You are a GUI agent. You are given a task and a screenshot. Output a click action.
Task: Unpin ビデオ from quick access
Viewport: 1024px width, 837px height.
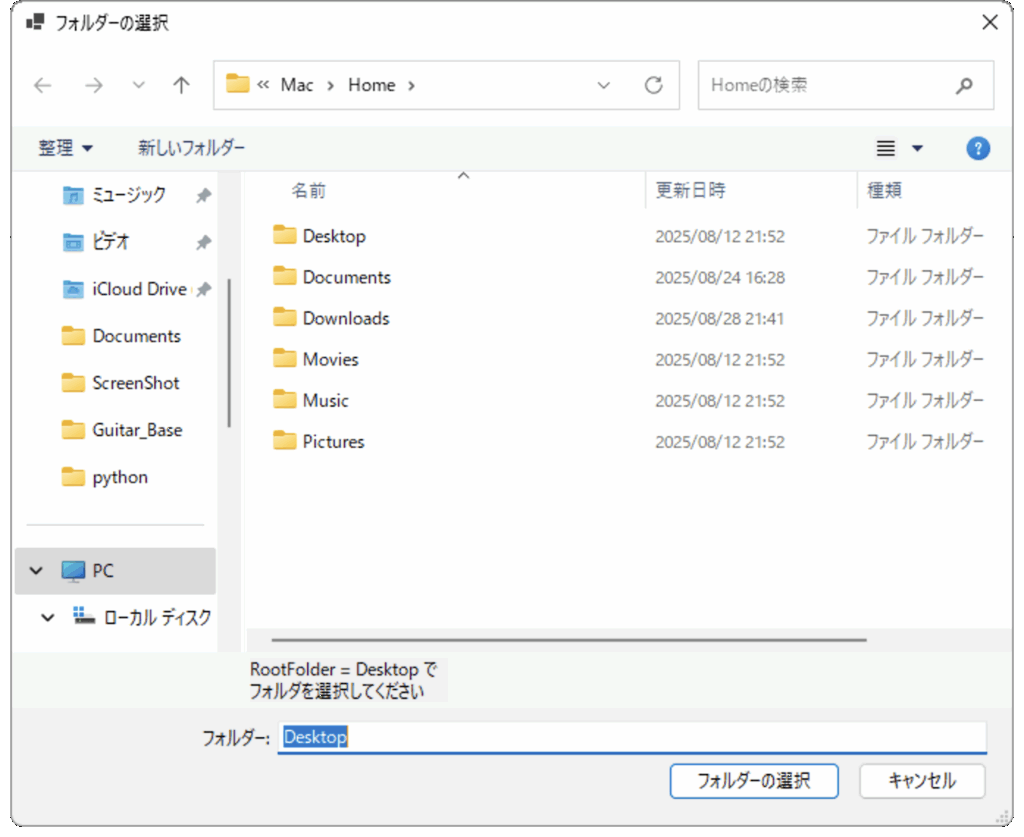pos(202,242)
